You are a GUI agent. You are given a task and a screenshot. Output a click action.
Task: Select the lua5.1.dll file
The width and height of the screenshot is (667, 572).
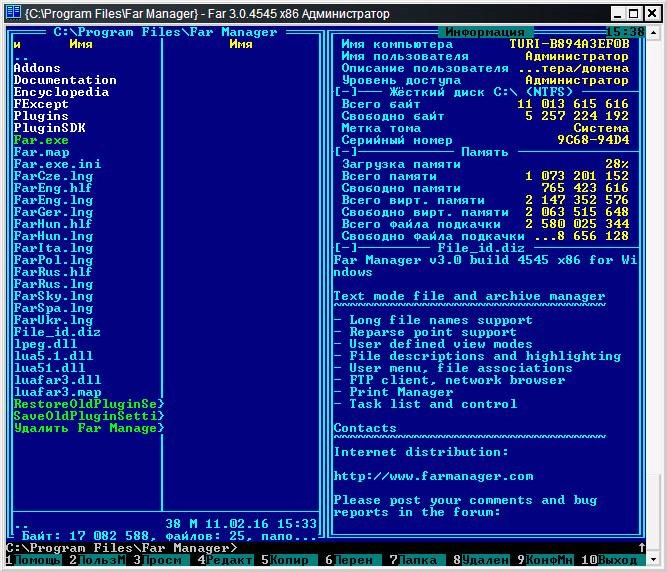(x=53, y=356)
